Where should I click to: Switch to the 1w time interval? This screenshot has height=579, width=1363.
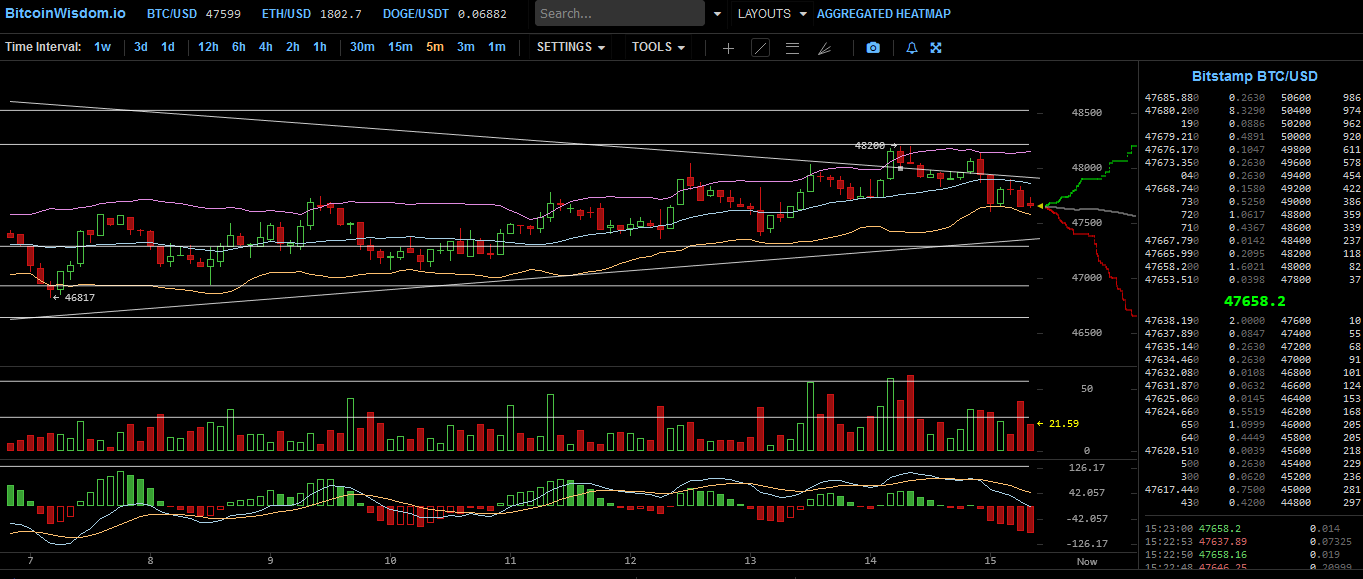pos(103,47)
